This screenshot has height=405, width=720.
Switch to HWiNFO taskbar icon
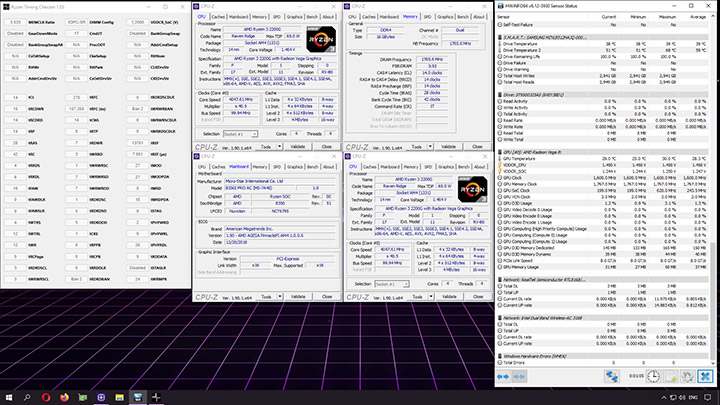click(x=138, y=397)
